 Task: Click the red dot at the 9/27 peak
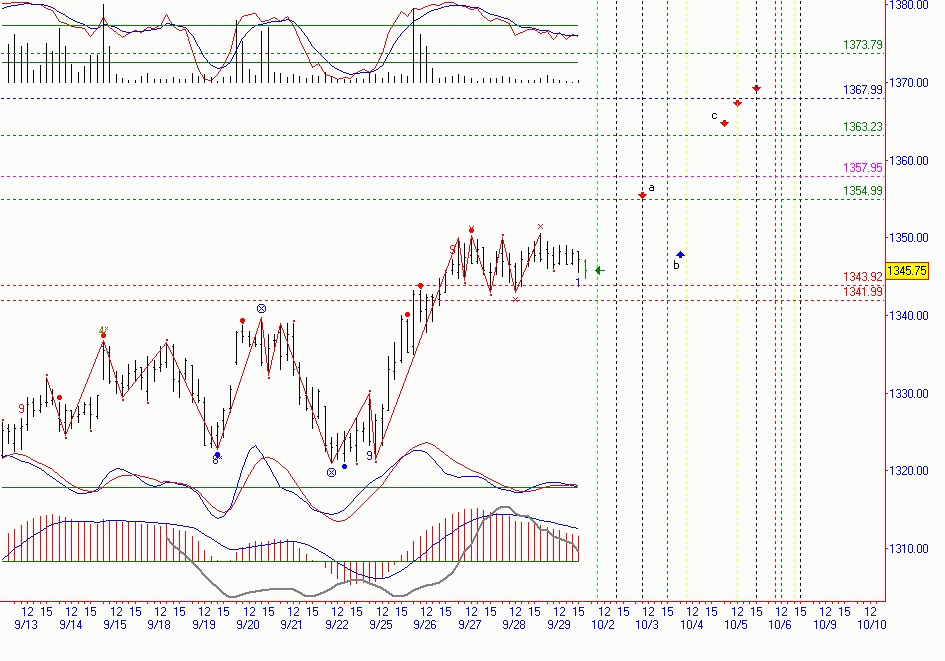(x=471, y=230)
